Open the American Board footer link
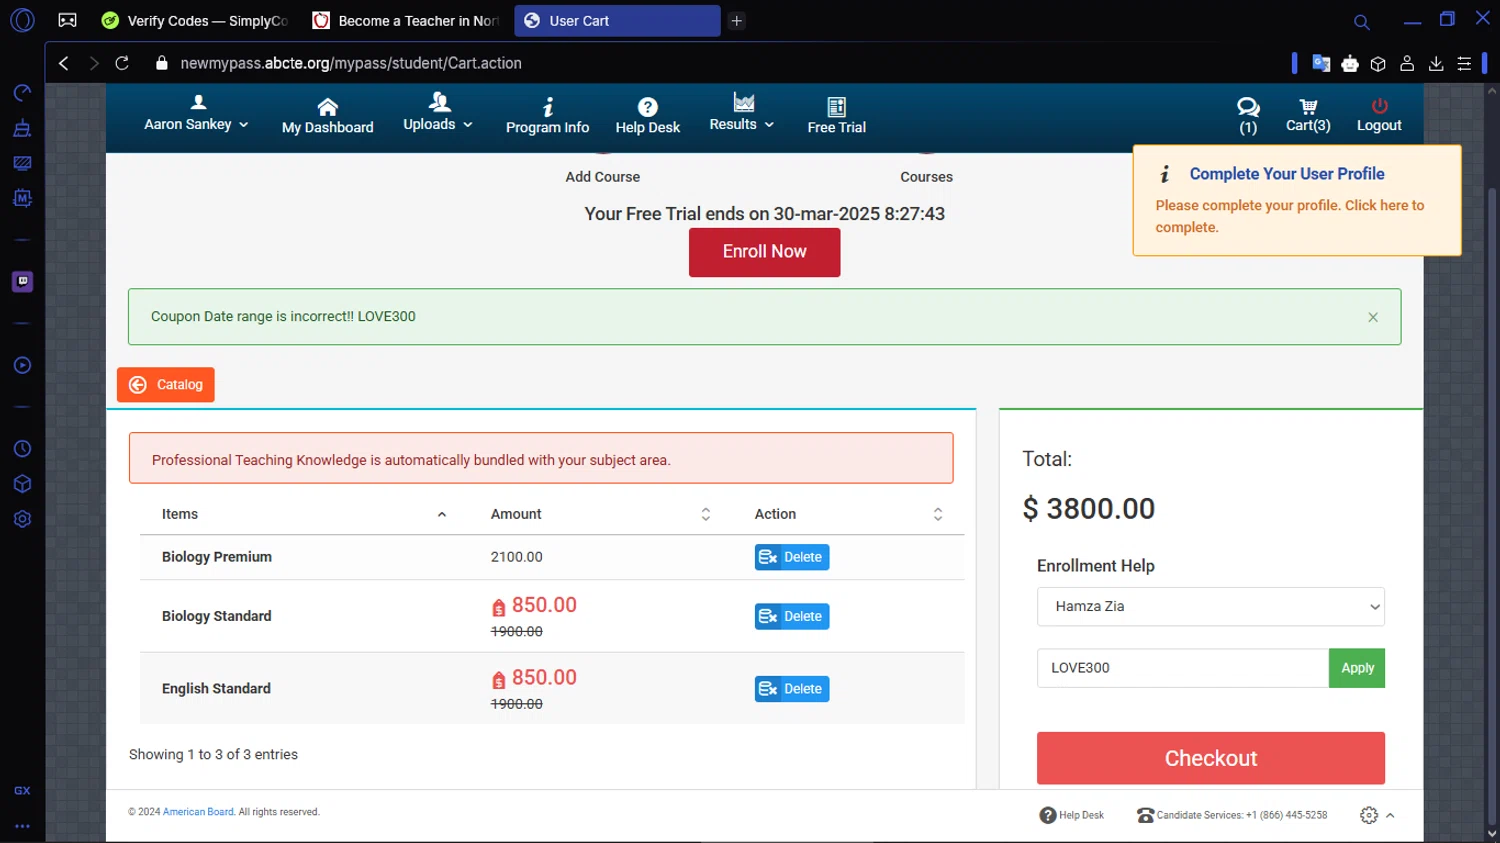 pos(198,812)
